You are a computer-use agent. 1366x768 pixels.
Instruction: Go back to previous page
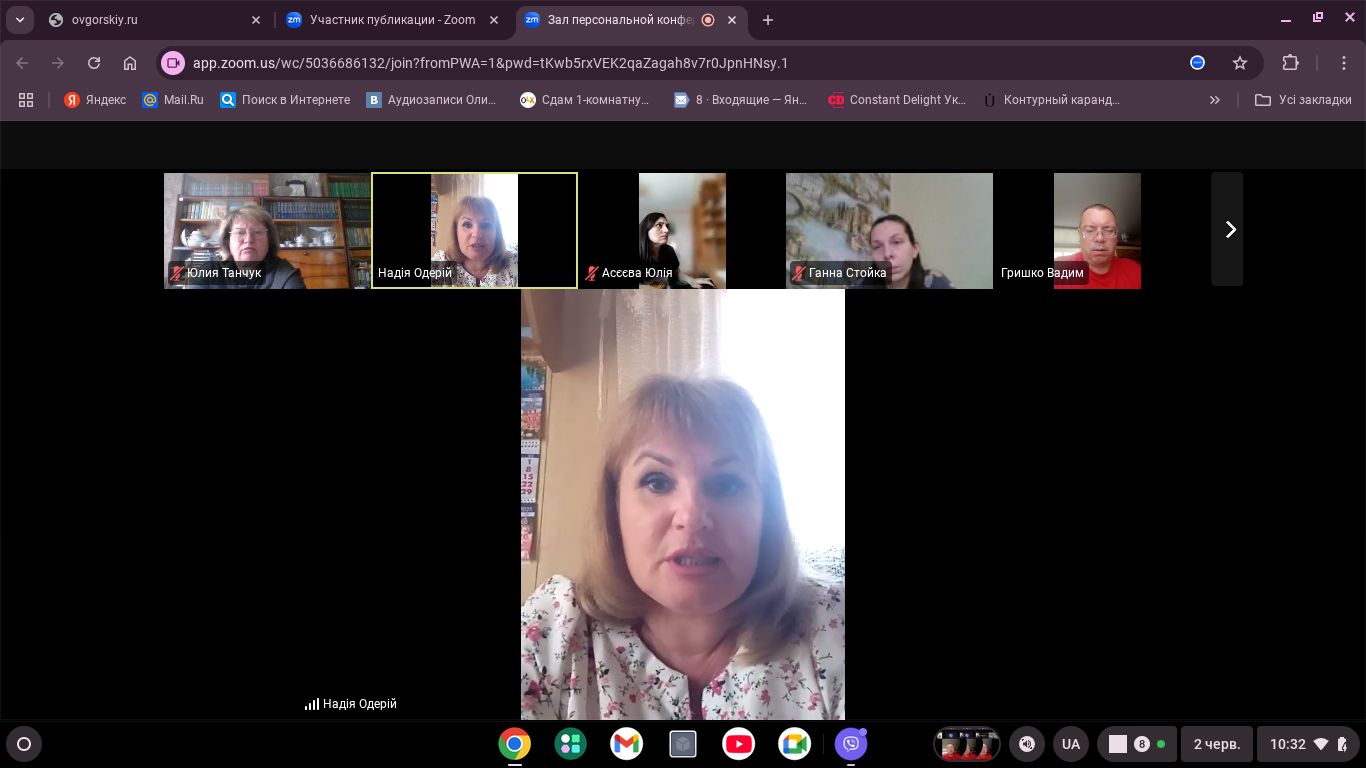(x=22, y=63)
